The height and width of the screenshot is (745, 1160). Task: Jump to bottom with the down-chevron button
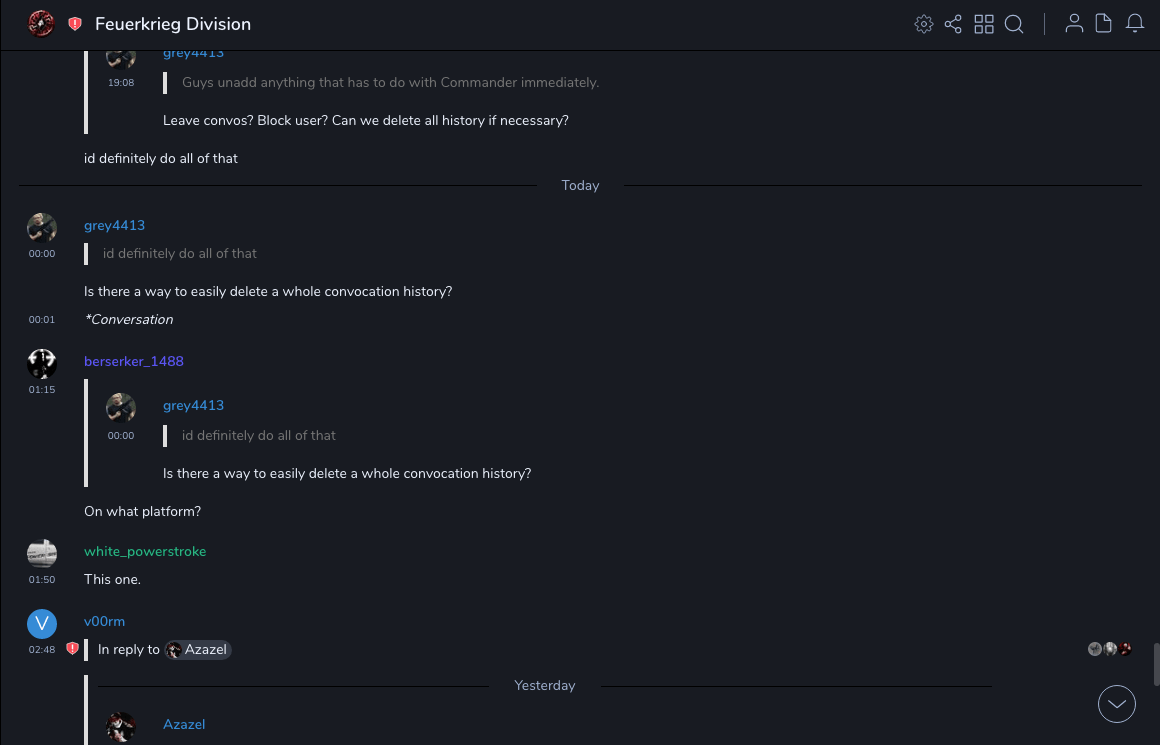(x=1117, y=704)
